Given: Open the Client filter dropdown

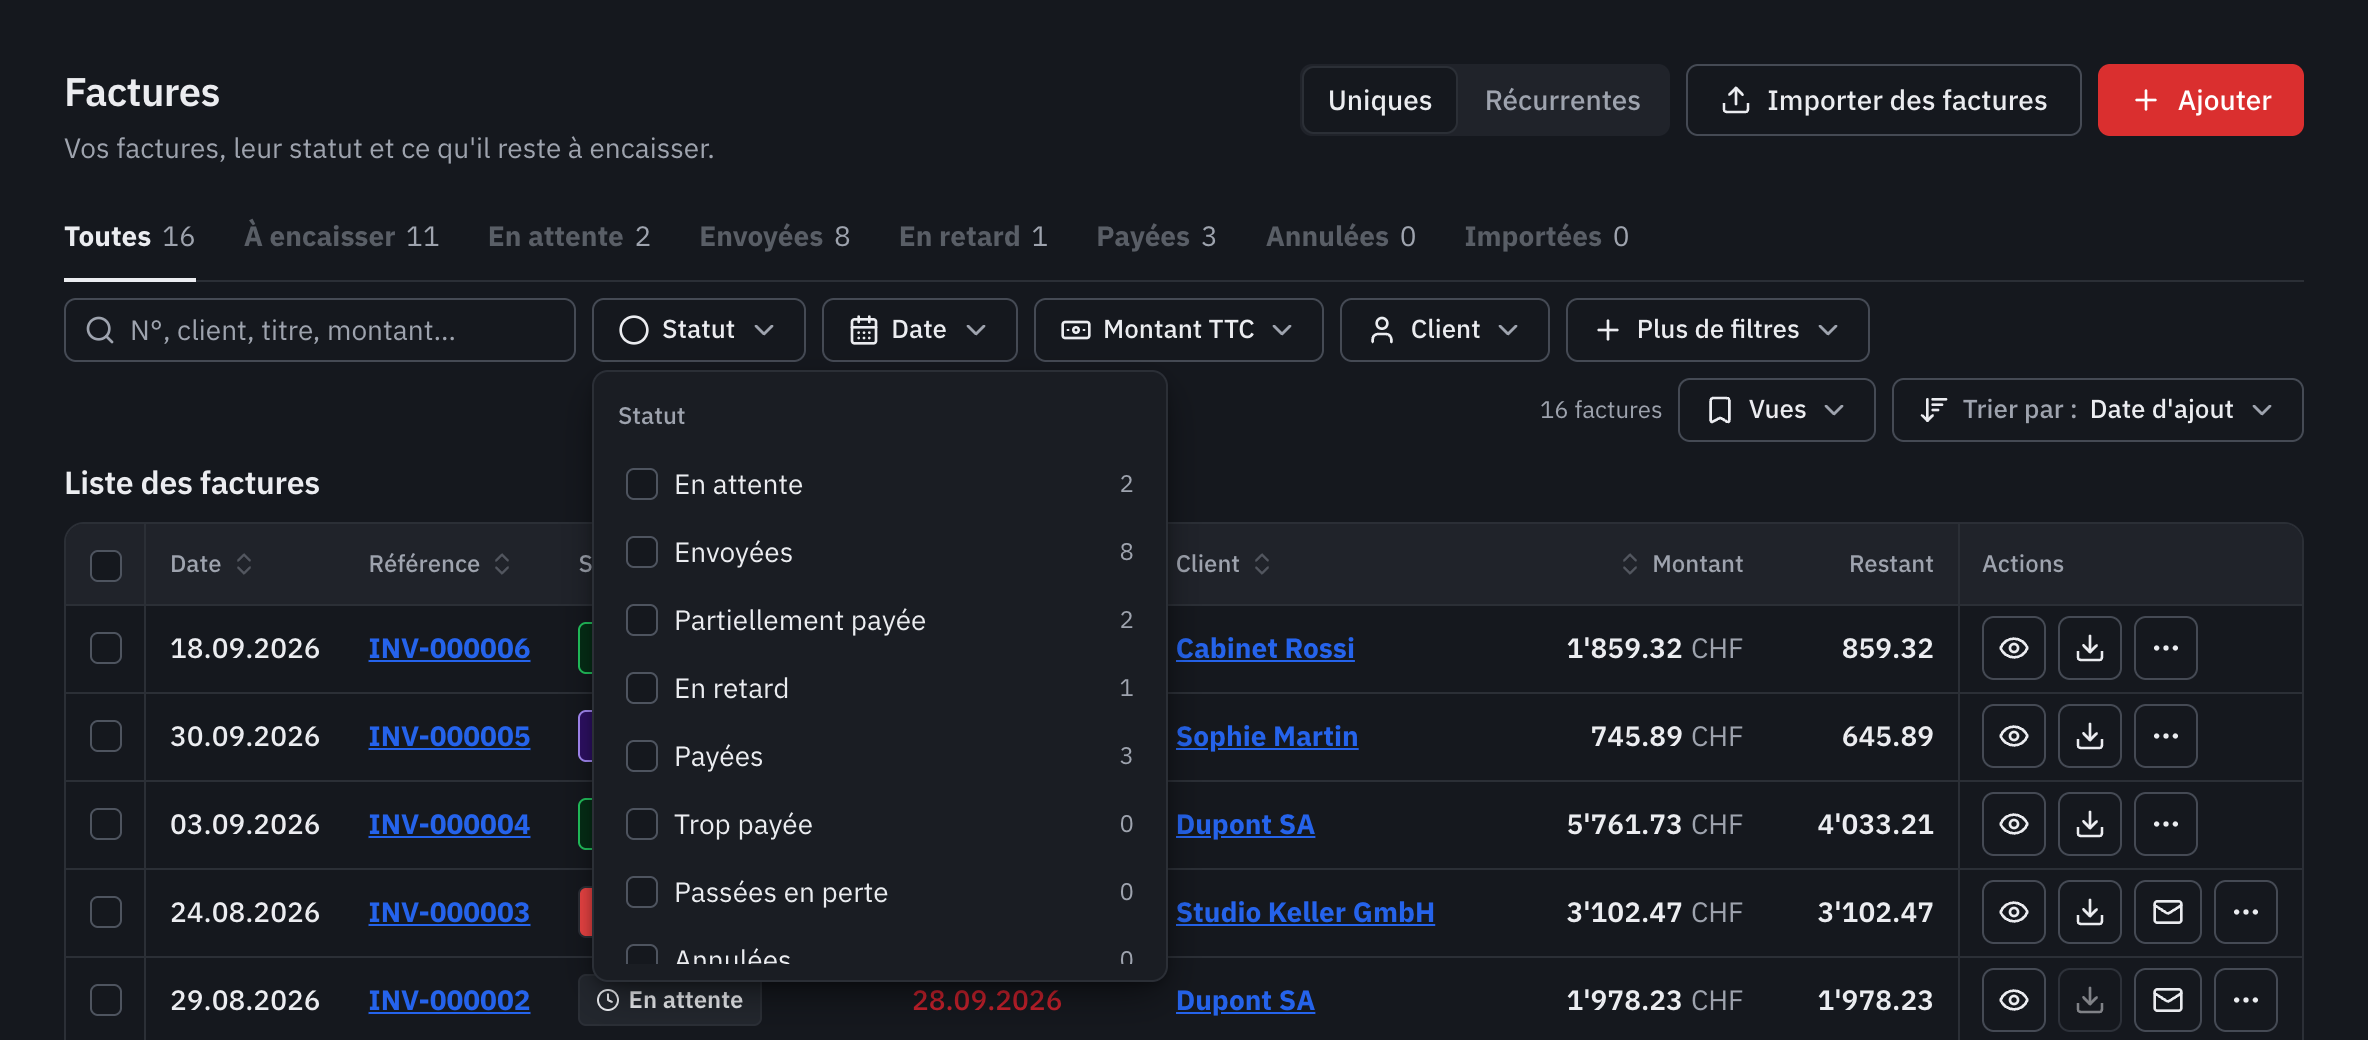Looking at the screenshot, I should click(x=1444, y=330).
